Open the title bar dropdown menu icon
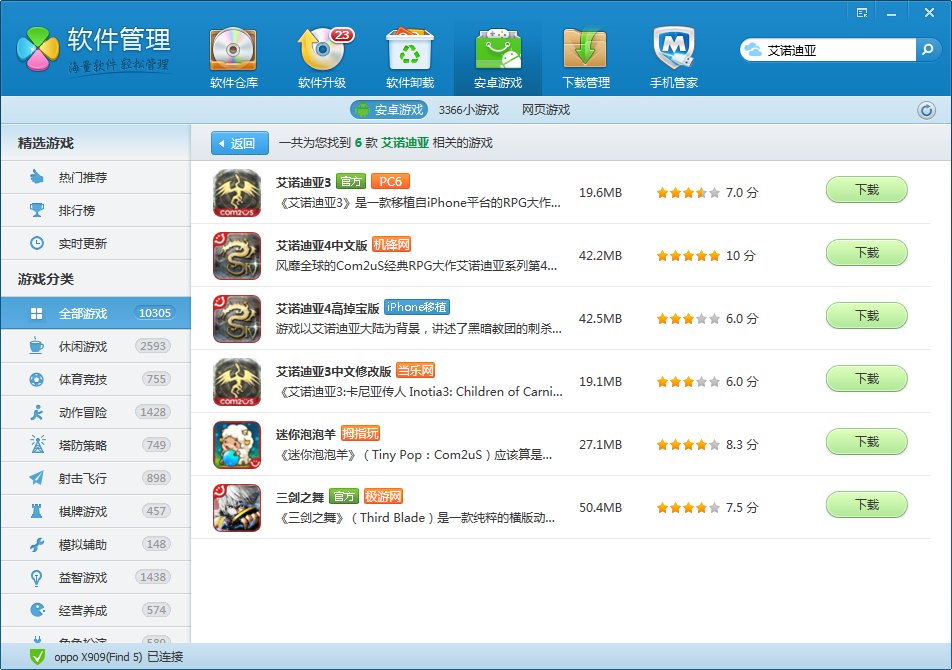Screen dimensions: 952x670 pos(861,12)
